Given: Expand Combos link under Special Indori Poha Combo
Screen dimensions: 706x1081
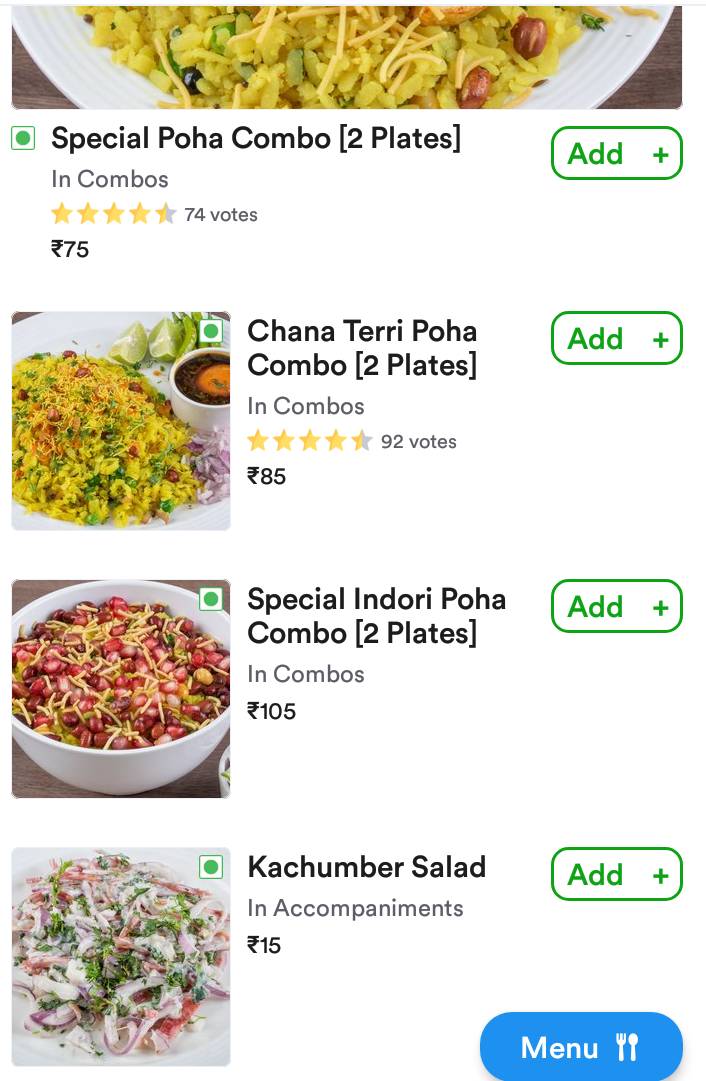Looking at the screenshot, I should (306, 673).
